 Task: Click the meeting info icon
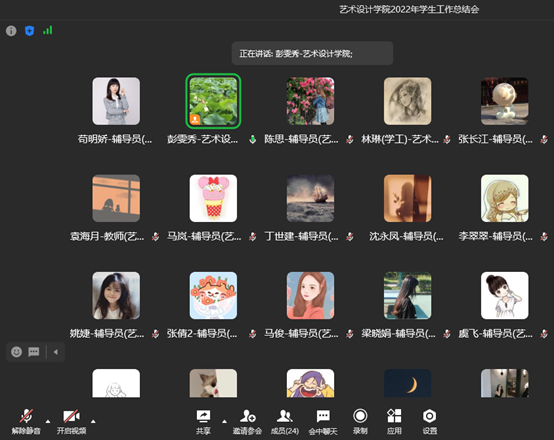coord(11,31)
